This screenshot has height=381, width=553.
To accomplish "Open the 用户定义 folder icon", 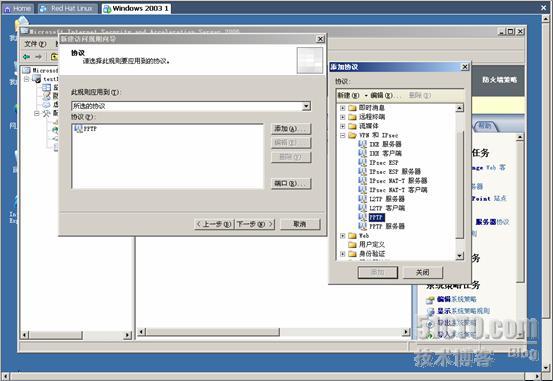I will click(352, 244).
